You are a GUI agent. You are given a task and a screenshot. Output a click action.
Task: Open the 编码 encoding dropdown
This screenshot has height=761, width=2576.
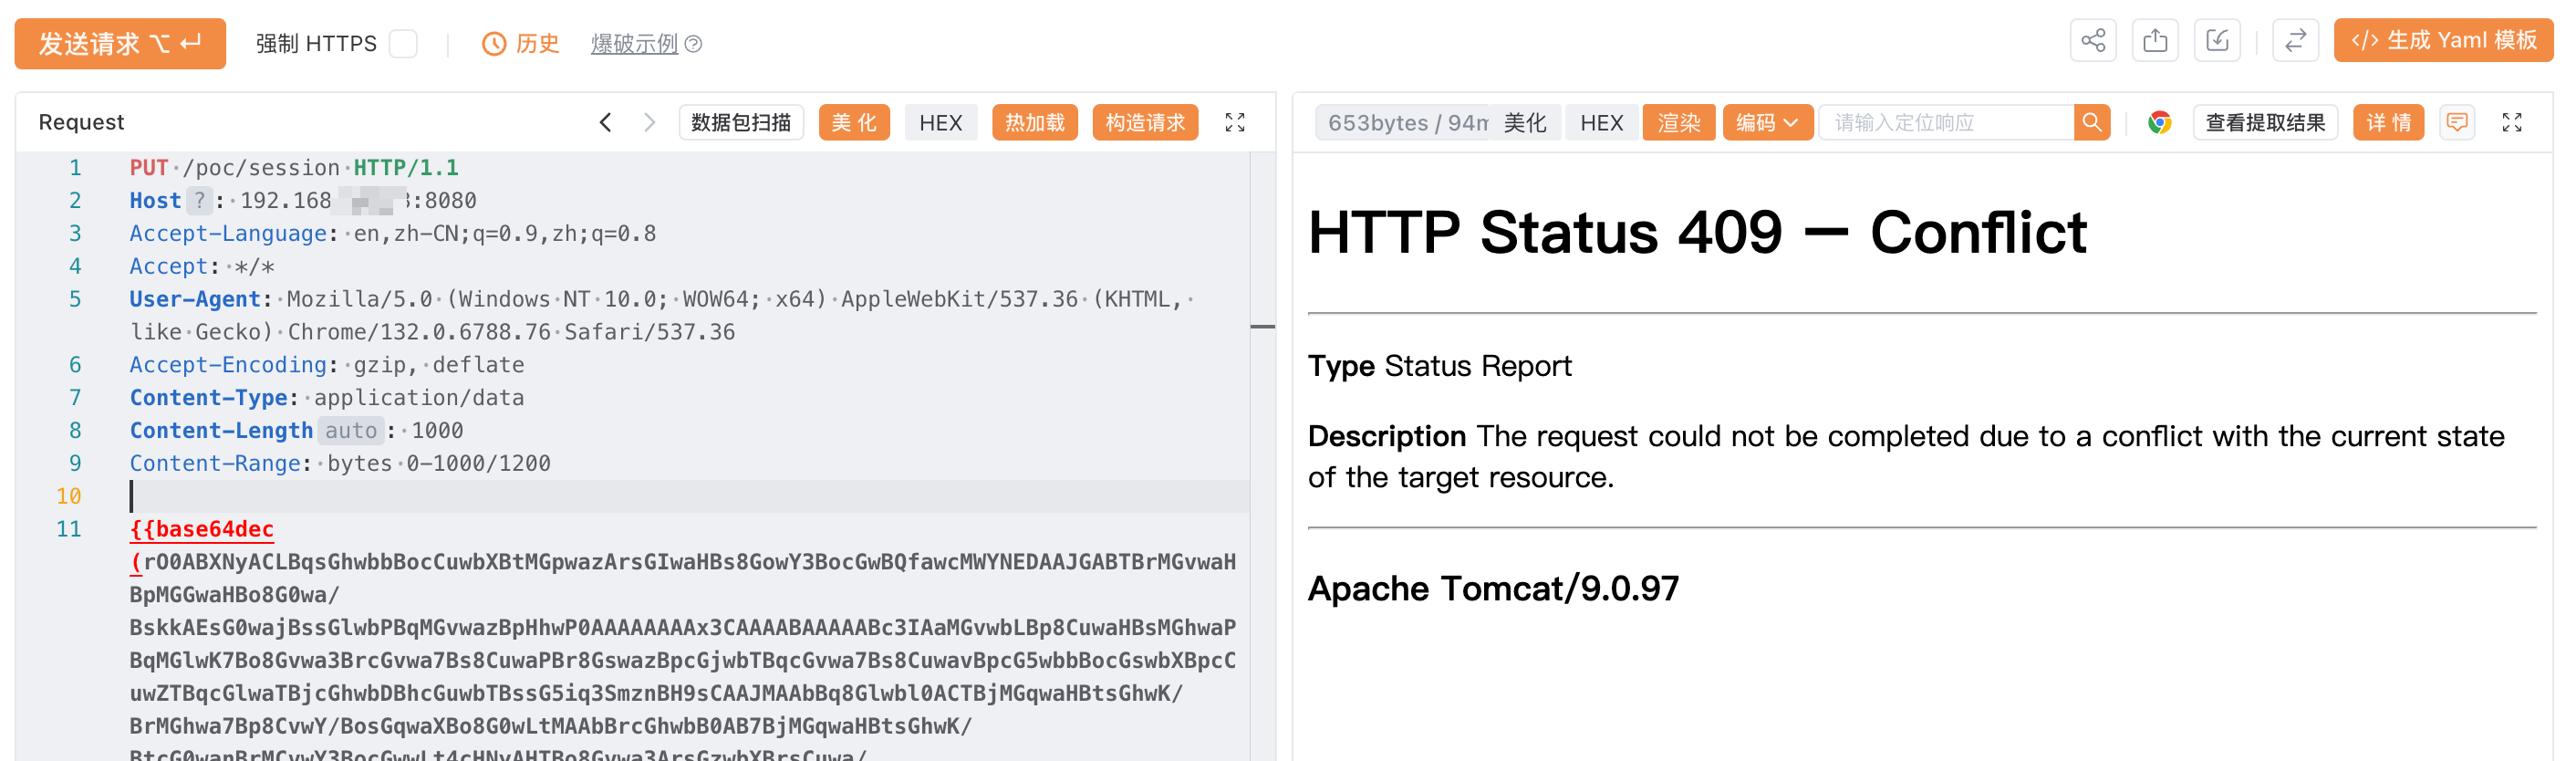pos(1767,122)
